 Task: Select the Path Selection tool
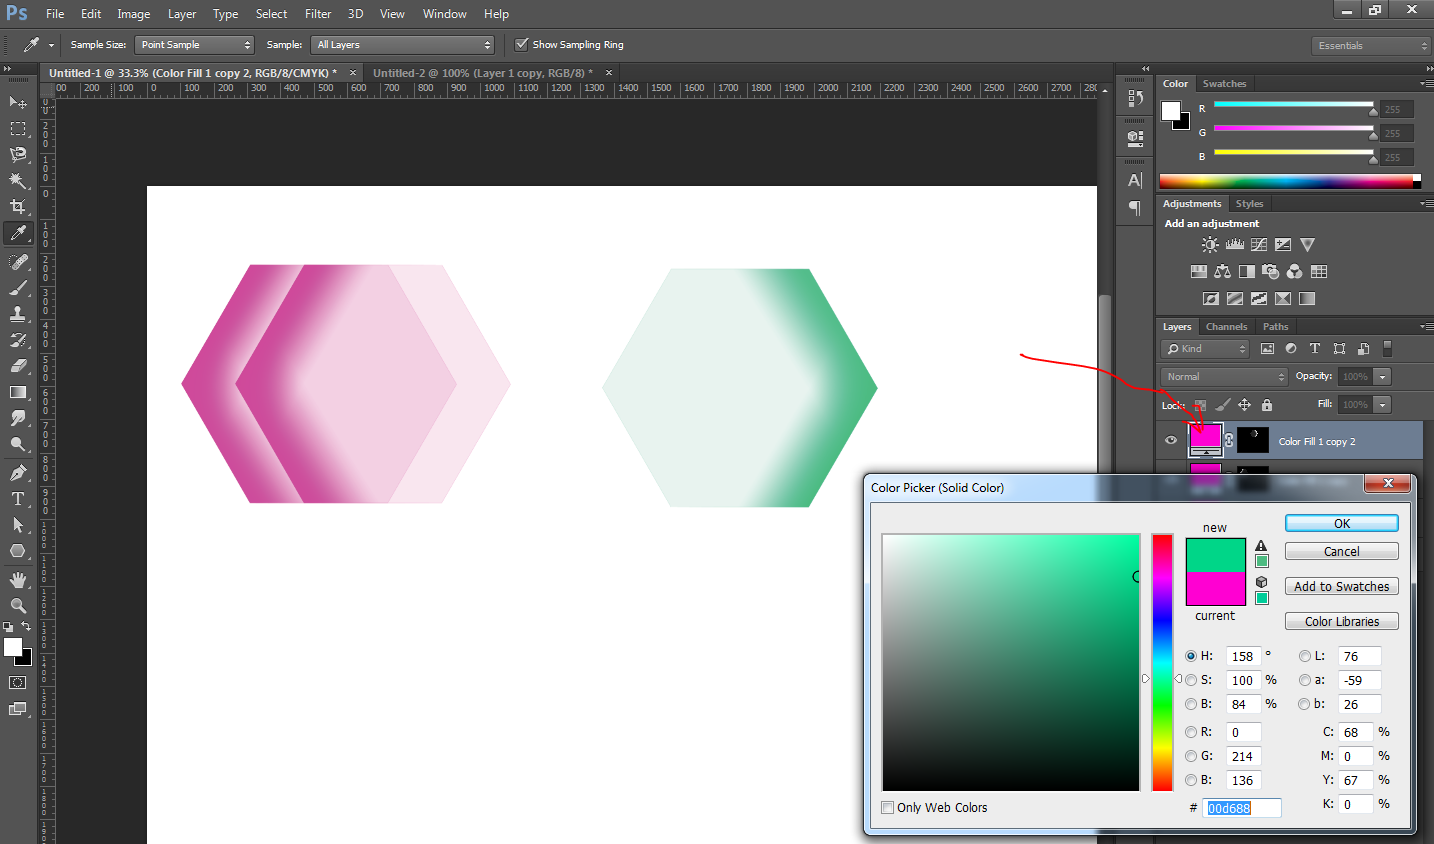coord(18,524)
